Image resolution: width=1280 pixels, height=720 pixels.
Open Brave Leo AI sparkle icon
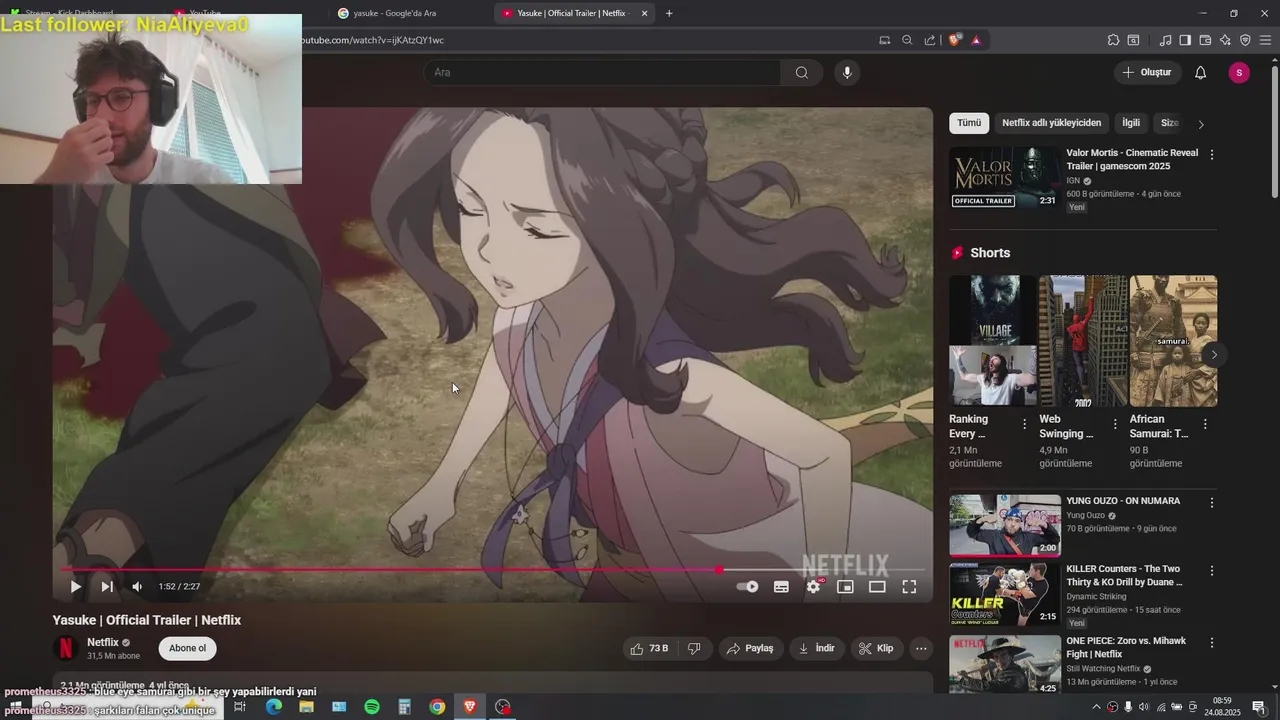1225,40
